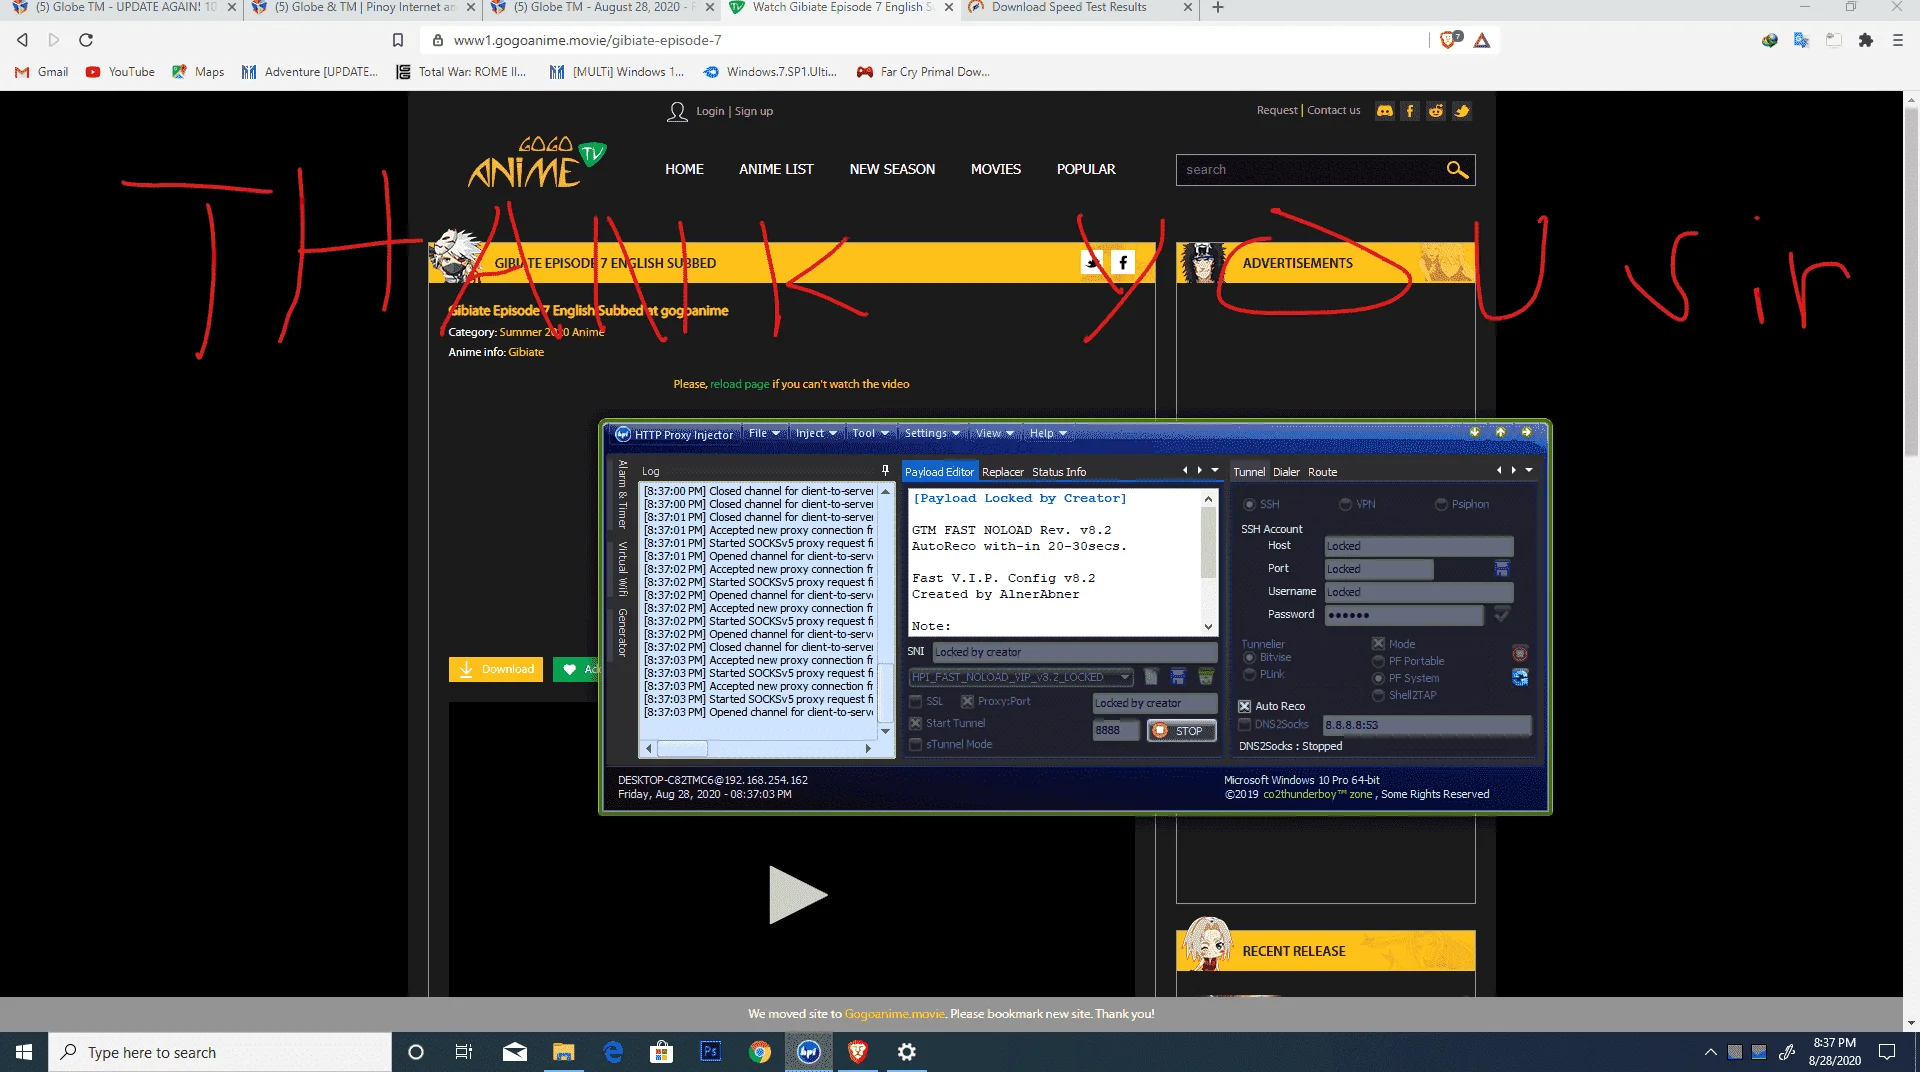
Task: Open ANIME LIST in site navigation
Action: click(776, 169)
